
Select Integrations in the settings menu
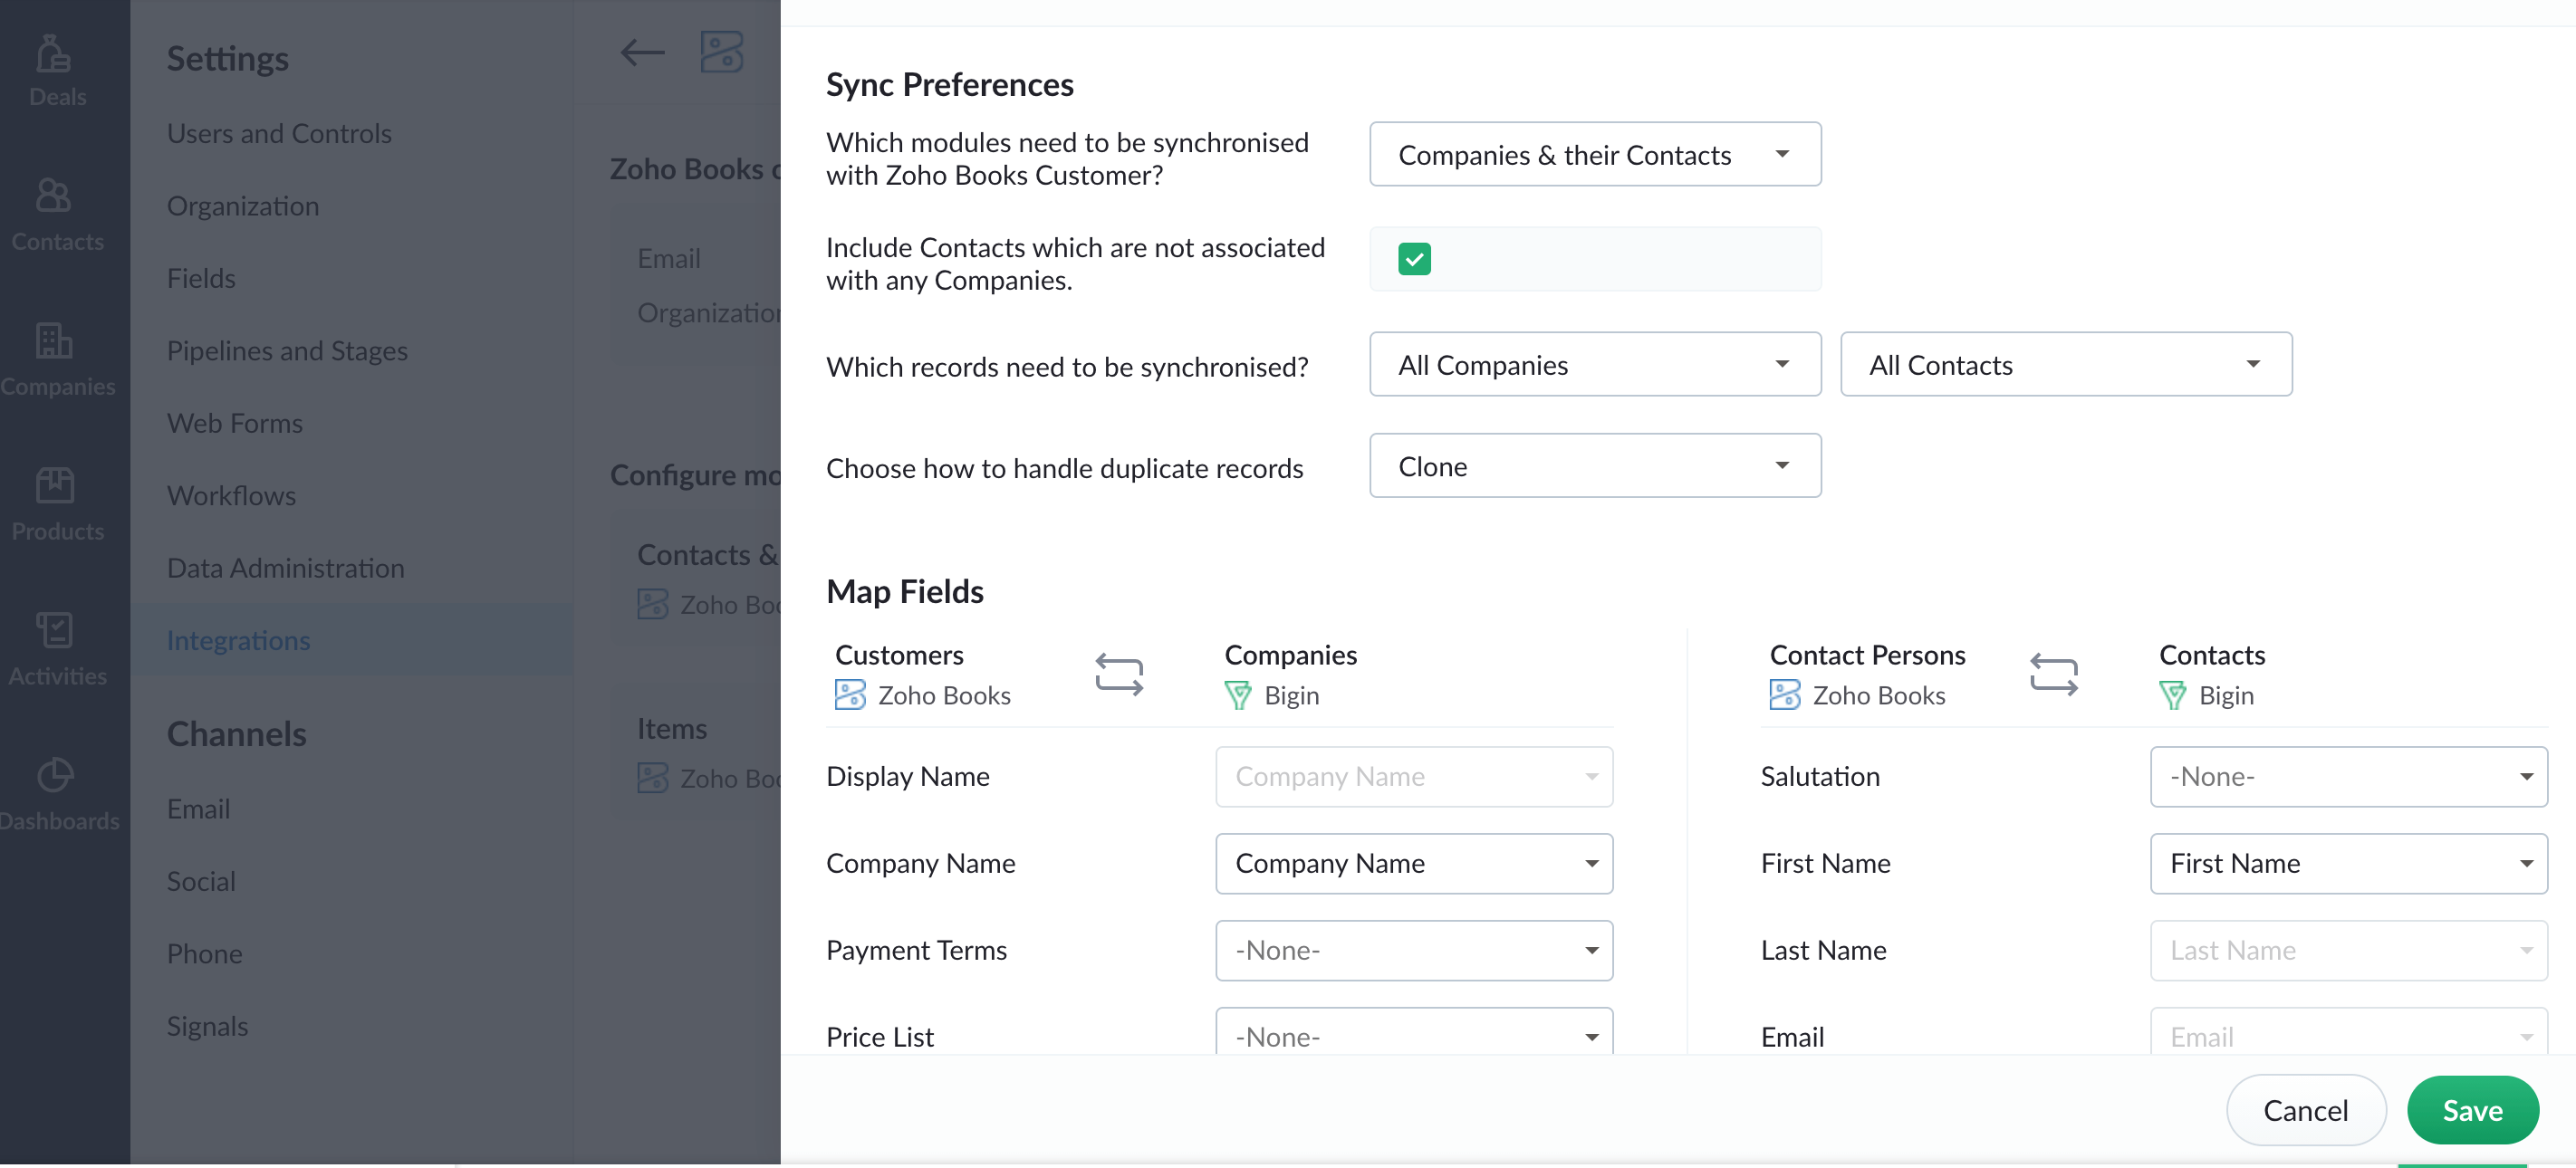coord(238,640)
